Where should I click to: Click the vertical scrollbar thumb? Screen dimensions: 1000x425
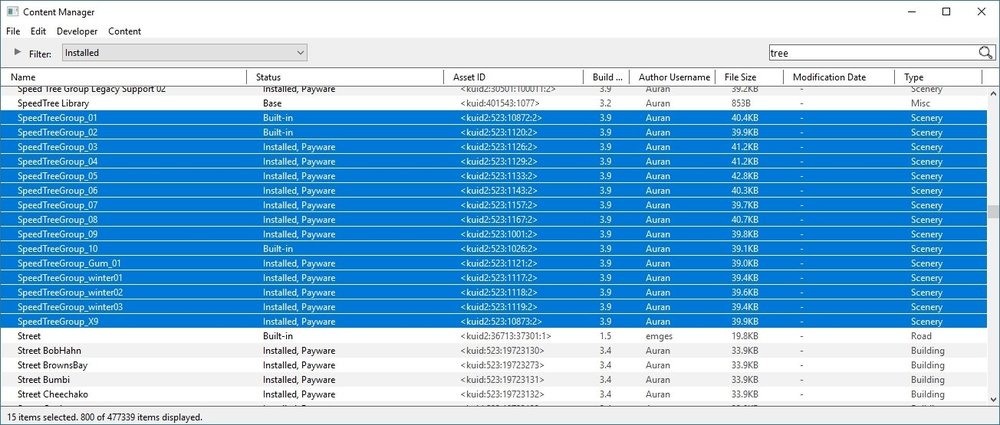click(993, 211)
